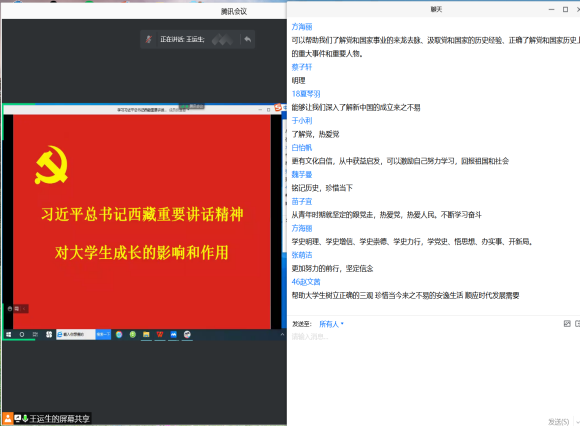The width and height of the screenshot is (580, 426).
Task: Click the chat message 了解党，热爱党
Action: tap(316, 134)
